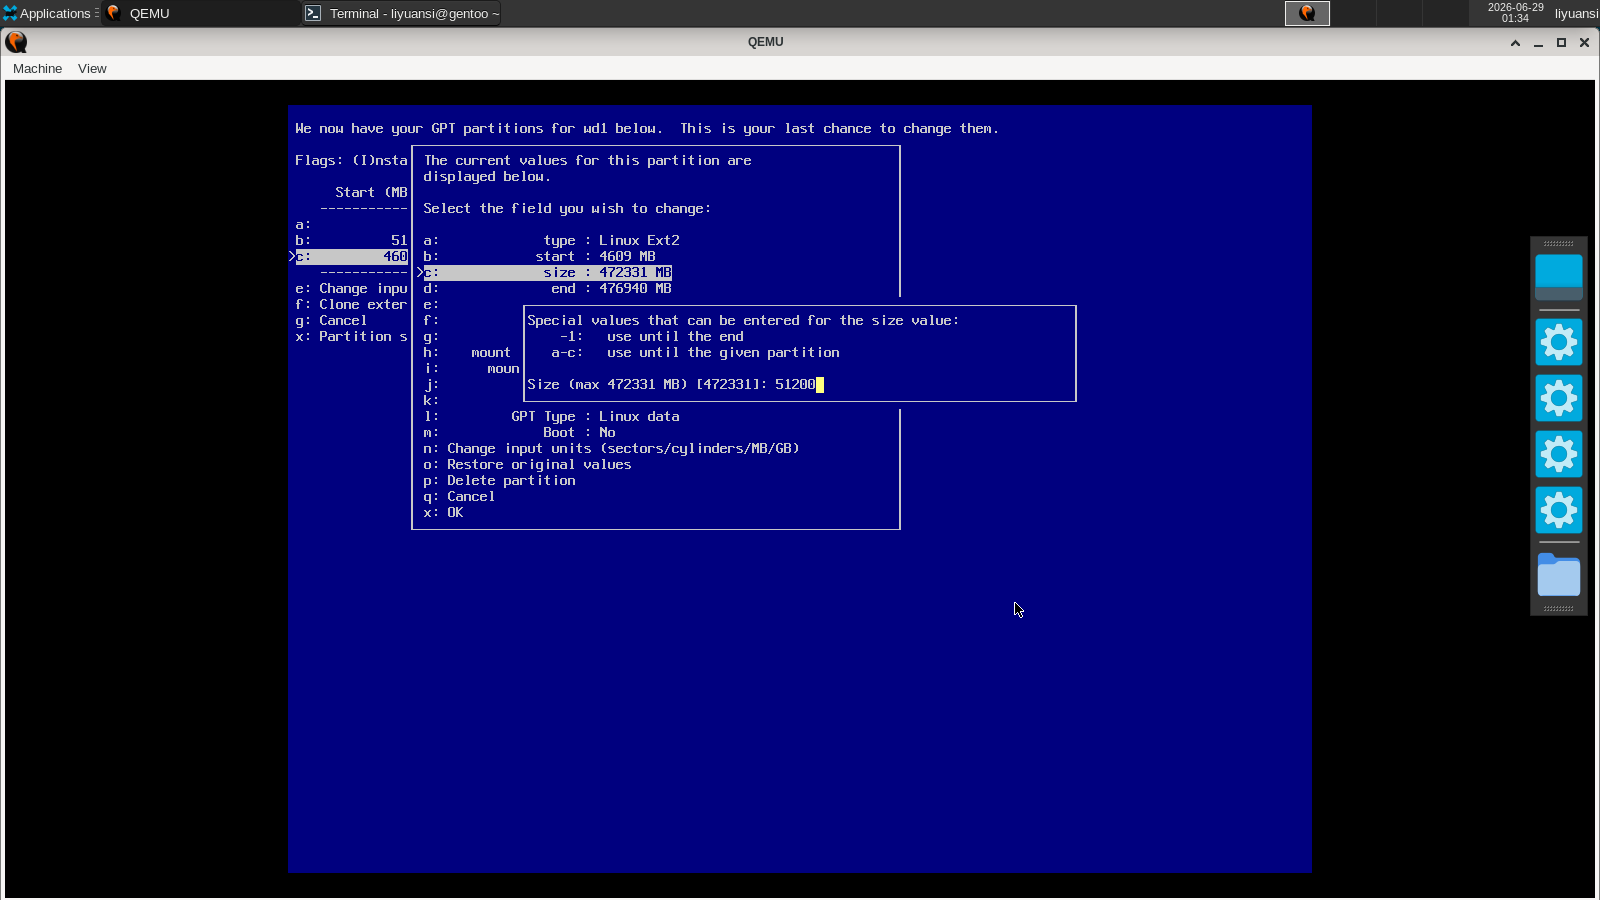
Task: Click the topmost gear icon in the dock
Action: pos(1559,343)
